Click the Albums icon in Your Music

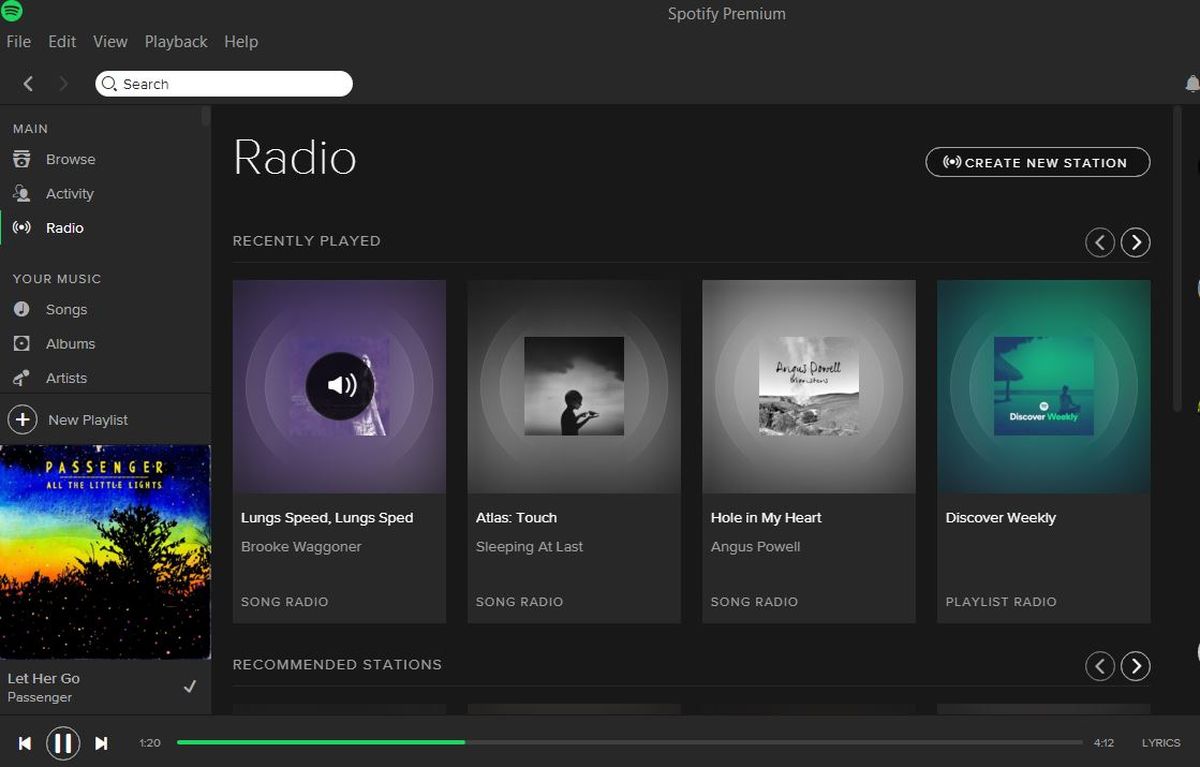pos(21,344)
